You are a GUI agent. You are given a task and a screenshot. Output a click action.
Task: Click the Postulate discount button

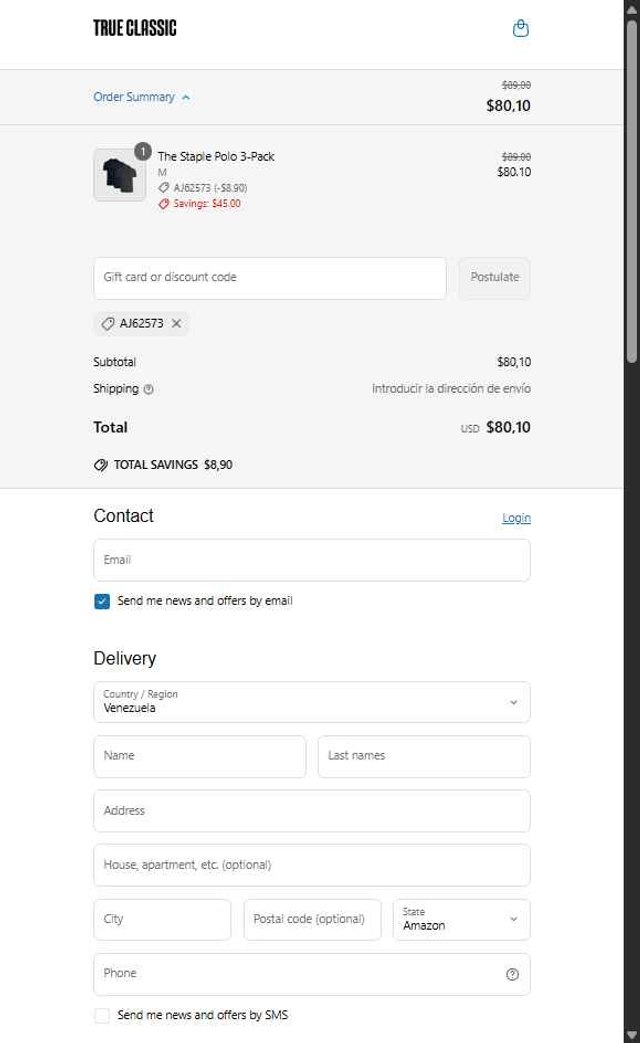click(494, 277)
